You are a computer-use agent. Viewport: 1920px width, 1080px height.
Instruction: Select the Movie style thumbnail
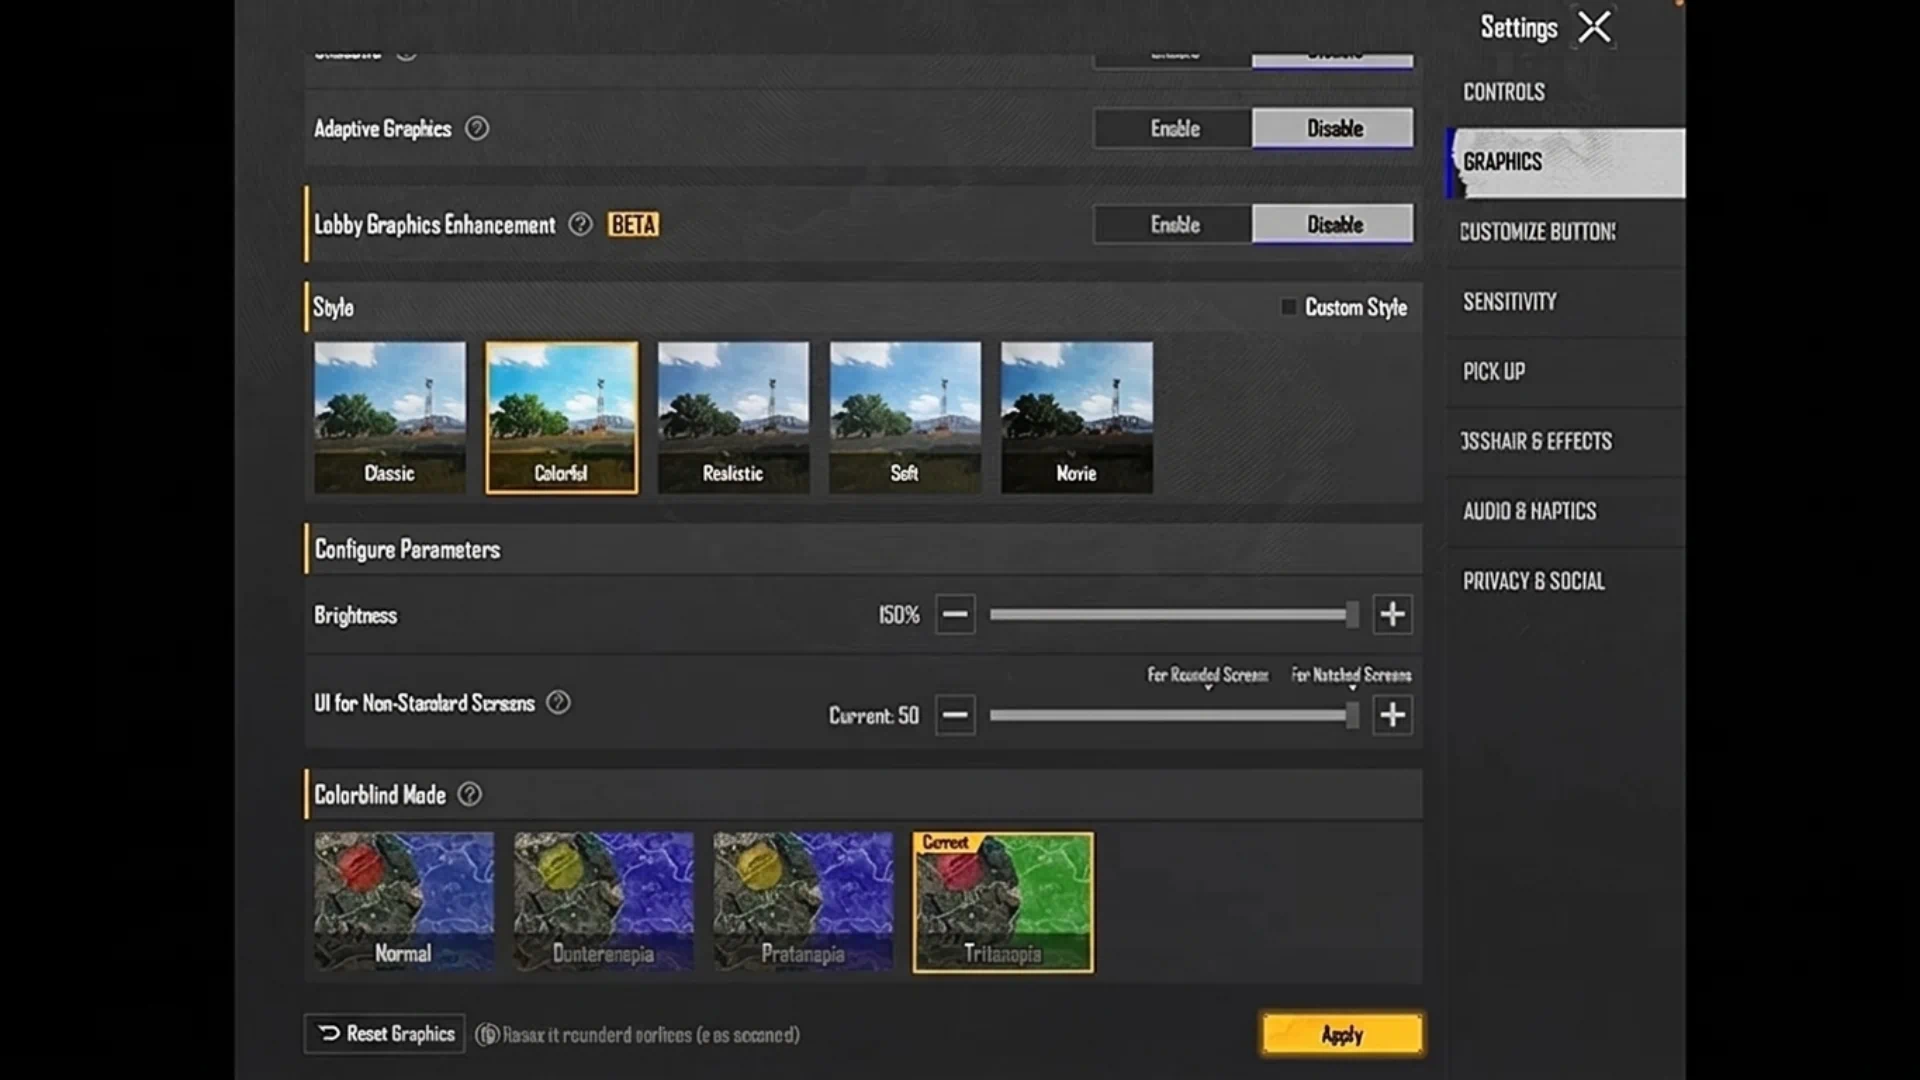1077,417
